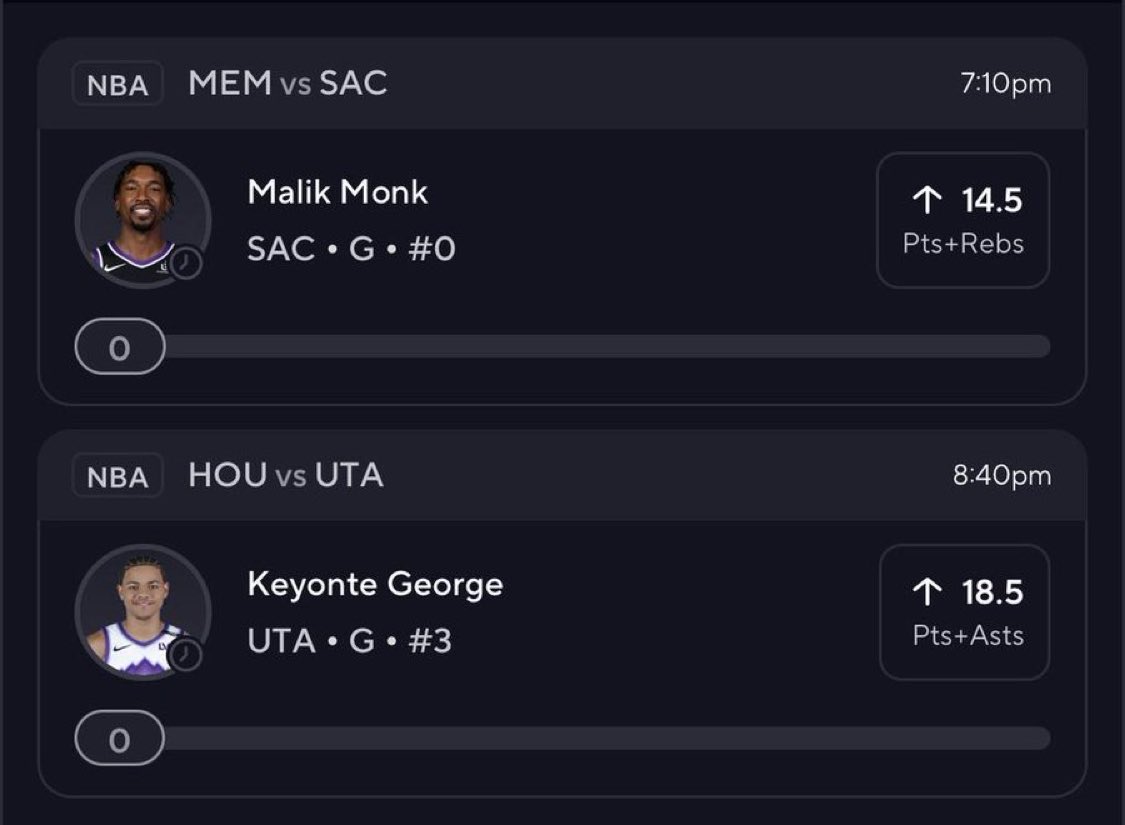
Task: Click NBA badge in HOU vs UTA header
Action: [117, 477]
